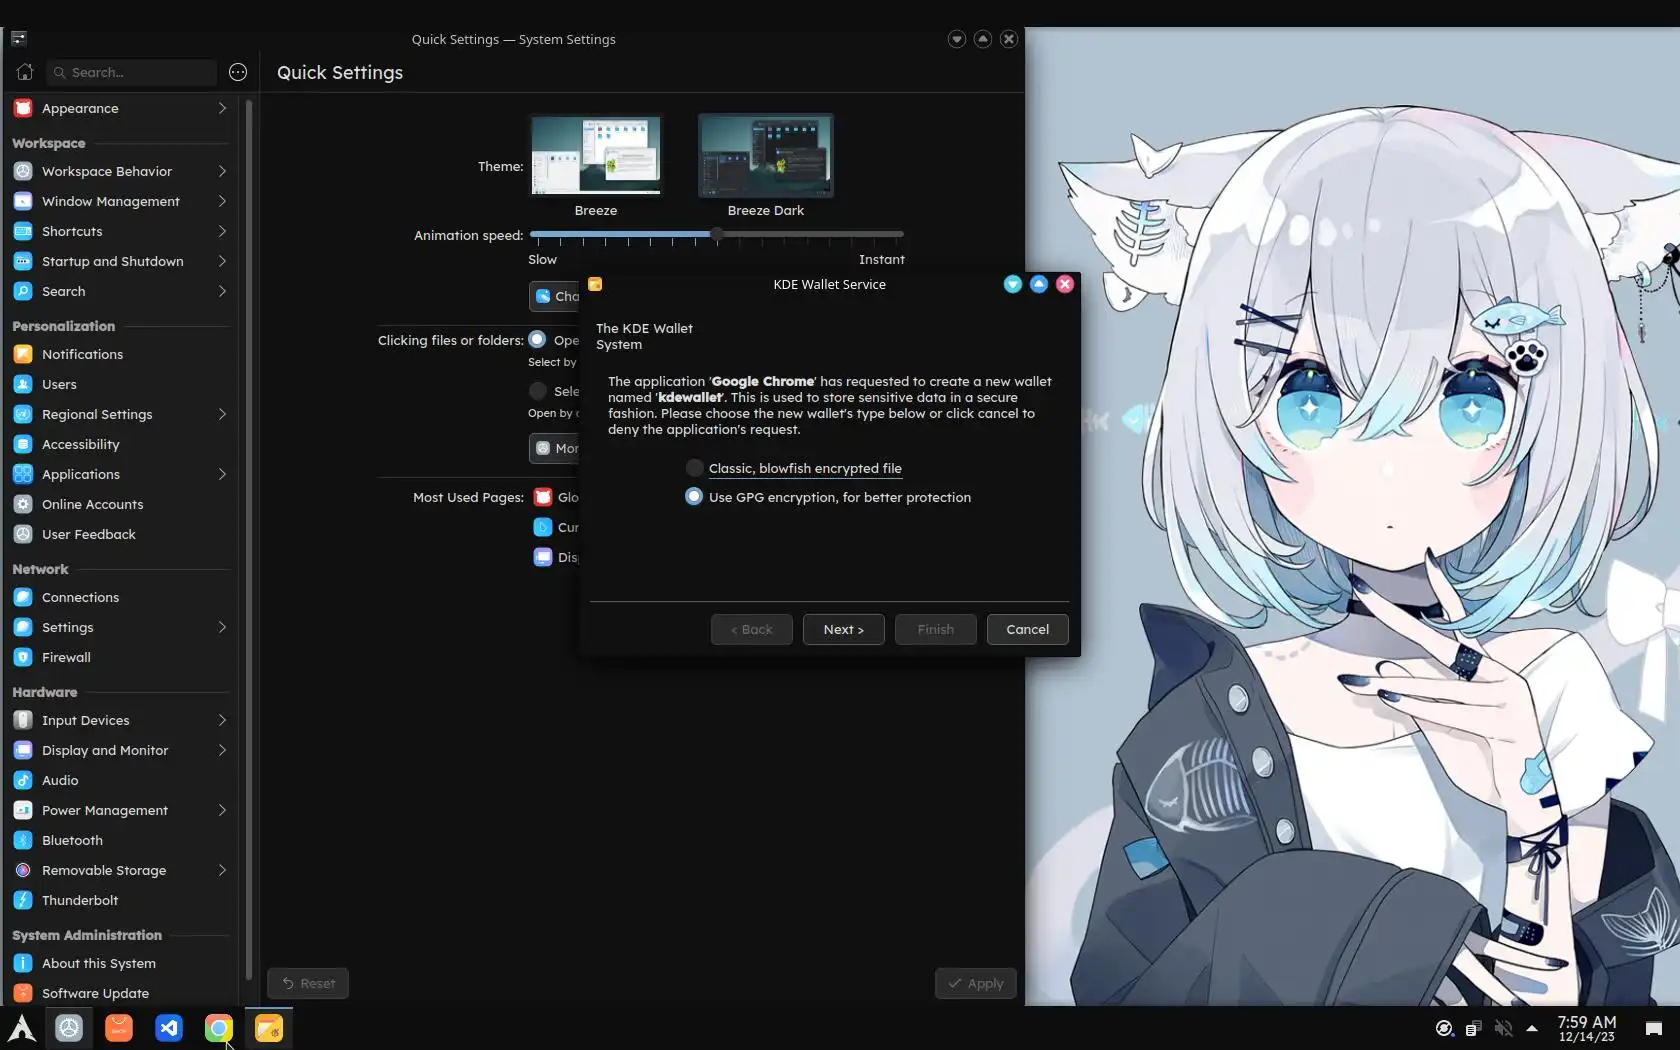The width and height of the screenshot is (1680, 1050).
Task: Click the clock showing 7:59 AM
Action: [x=1586, y=1028]
